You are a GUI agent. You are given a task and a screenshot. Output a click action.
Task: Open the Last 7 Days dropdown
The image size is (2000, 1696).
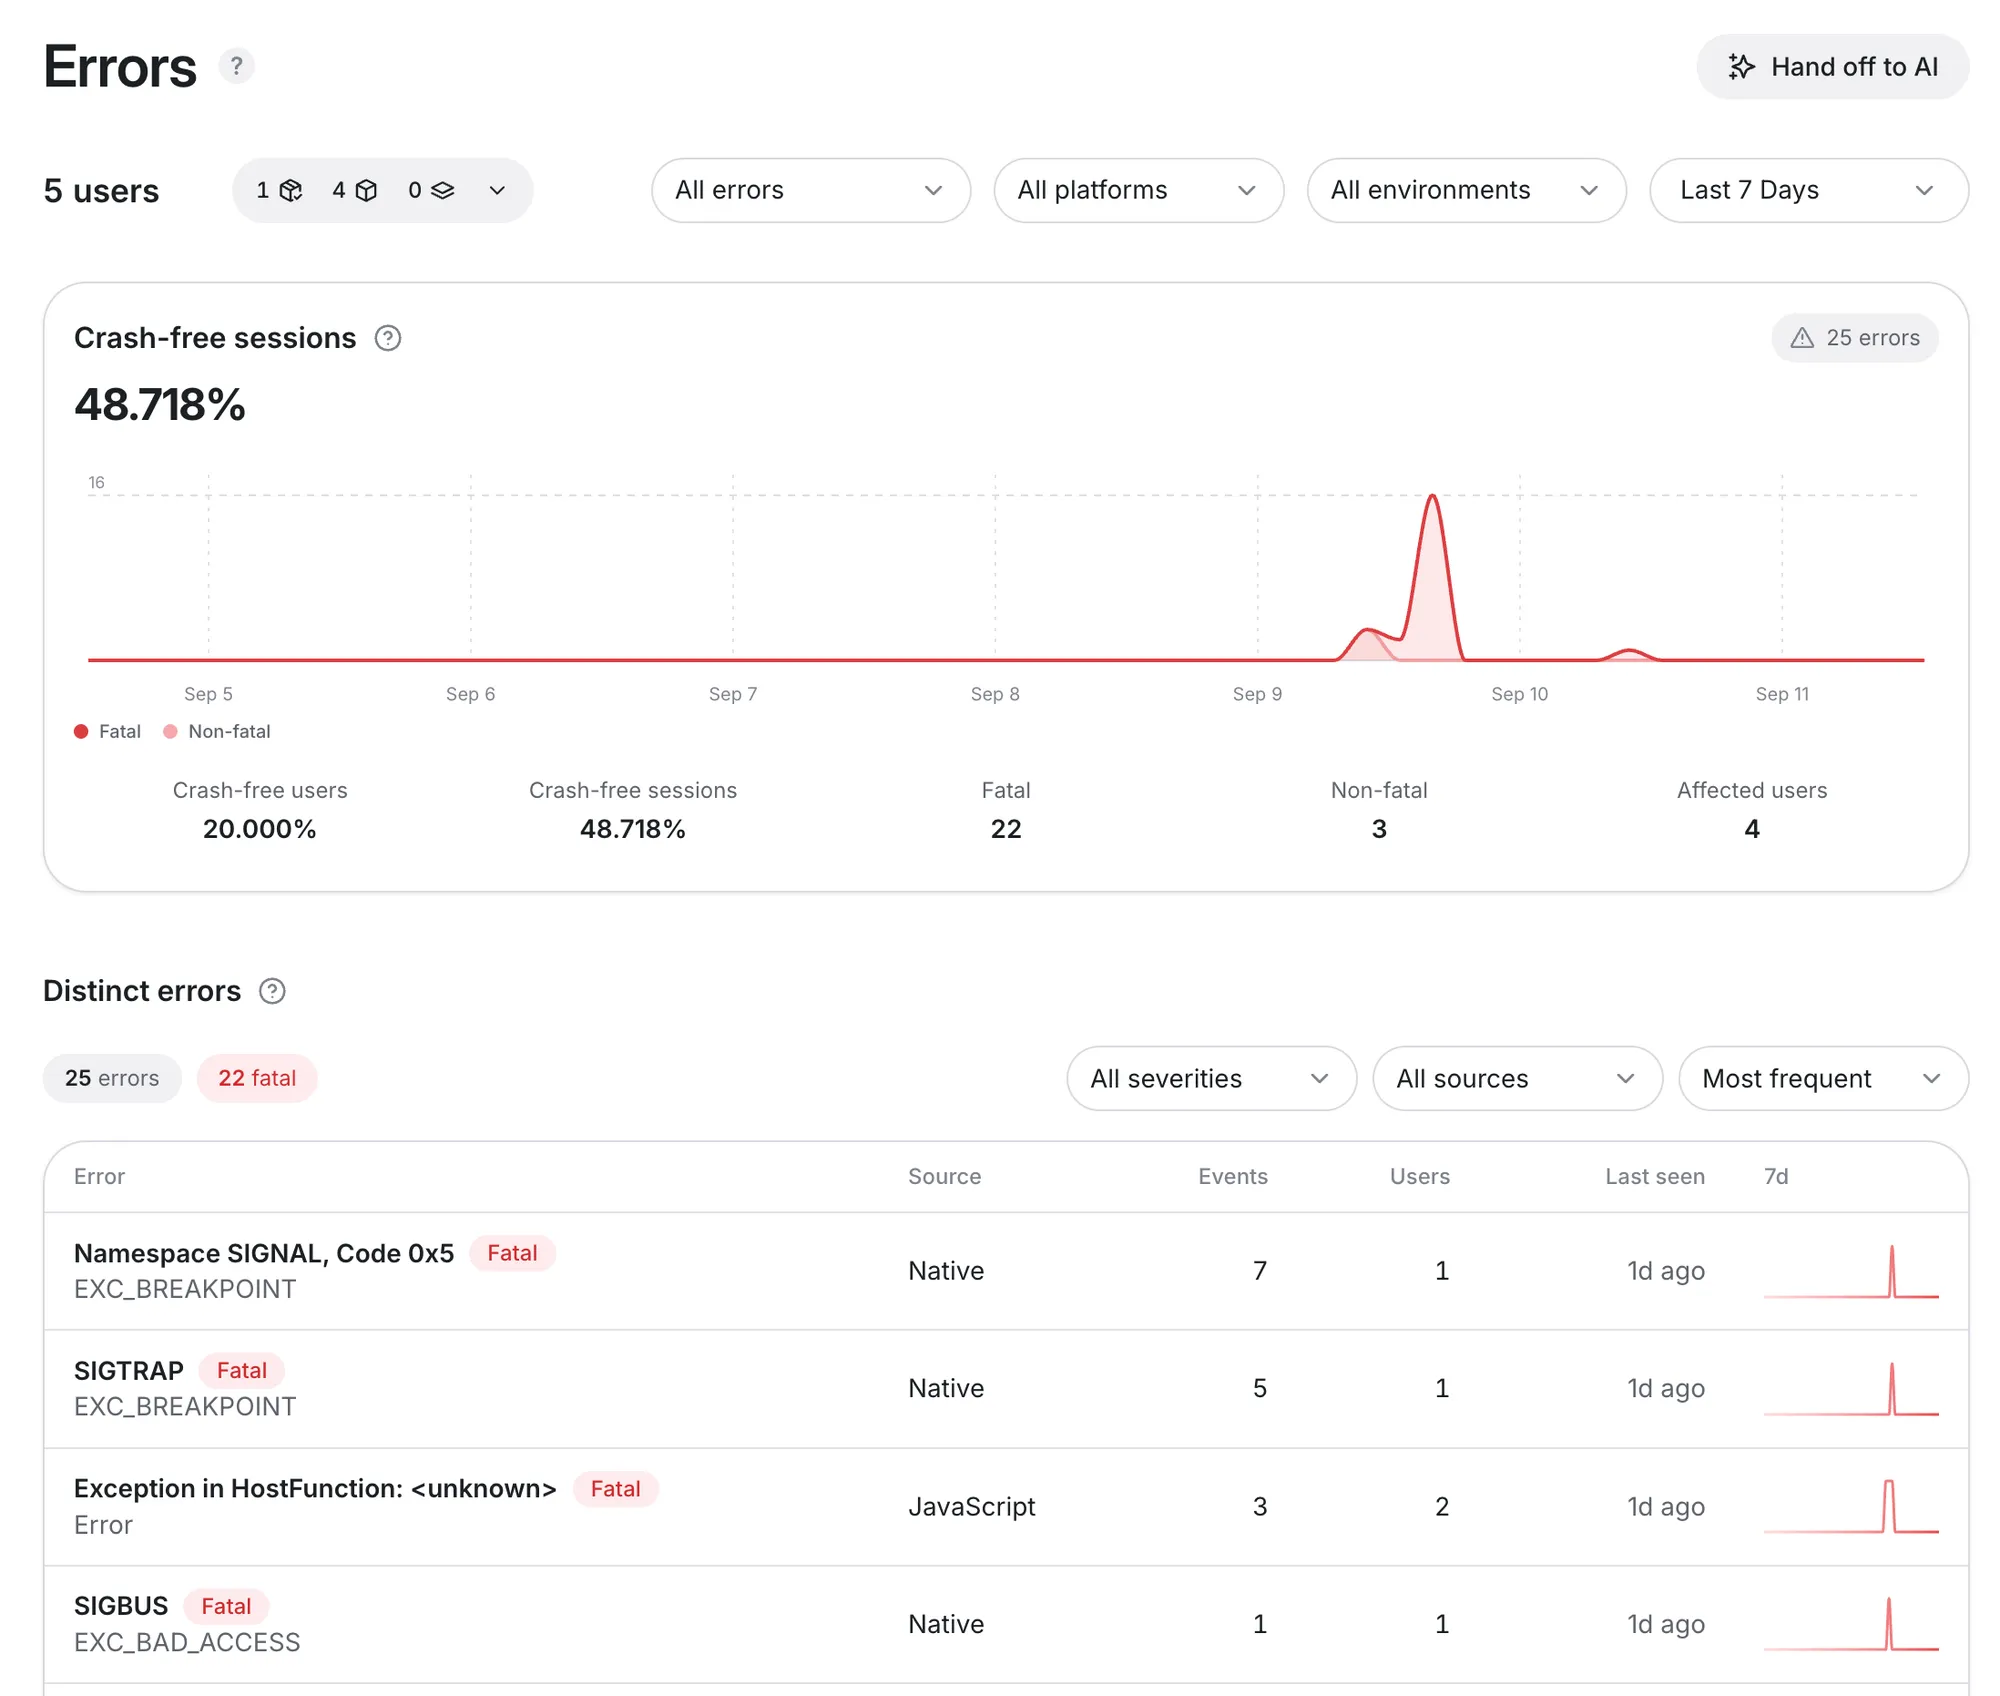point(1809,190)
